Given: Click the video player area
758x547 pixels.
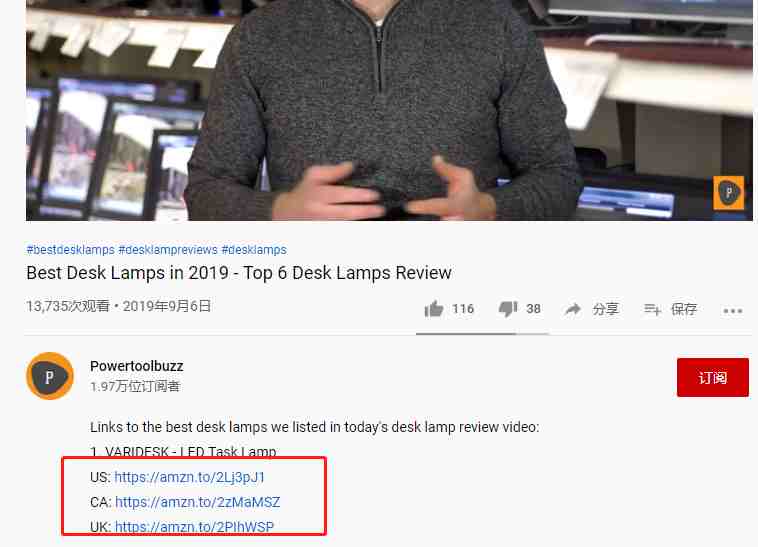Looking at the screenshot, I should point(389,110).
